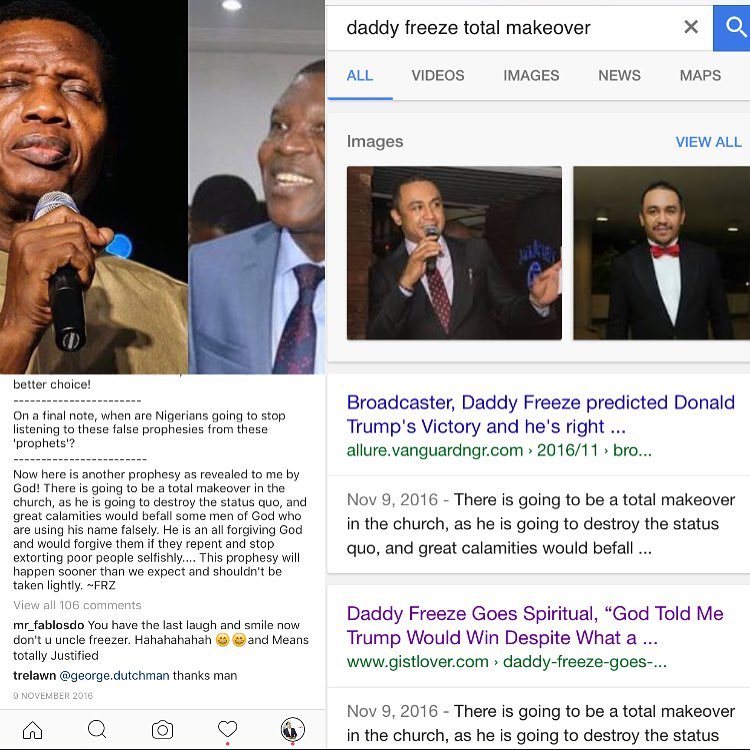
Task: Expand View all 106 comments
Action: click(x=77, y=605)
